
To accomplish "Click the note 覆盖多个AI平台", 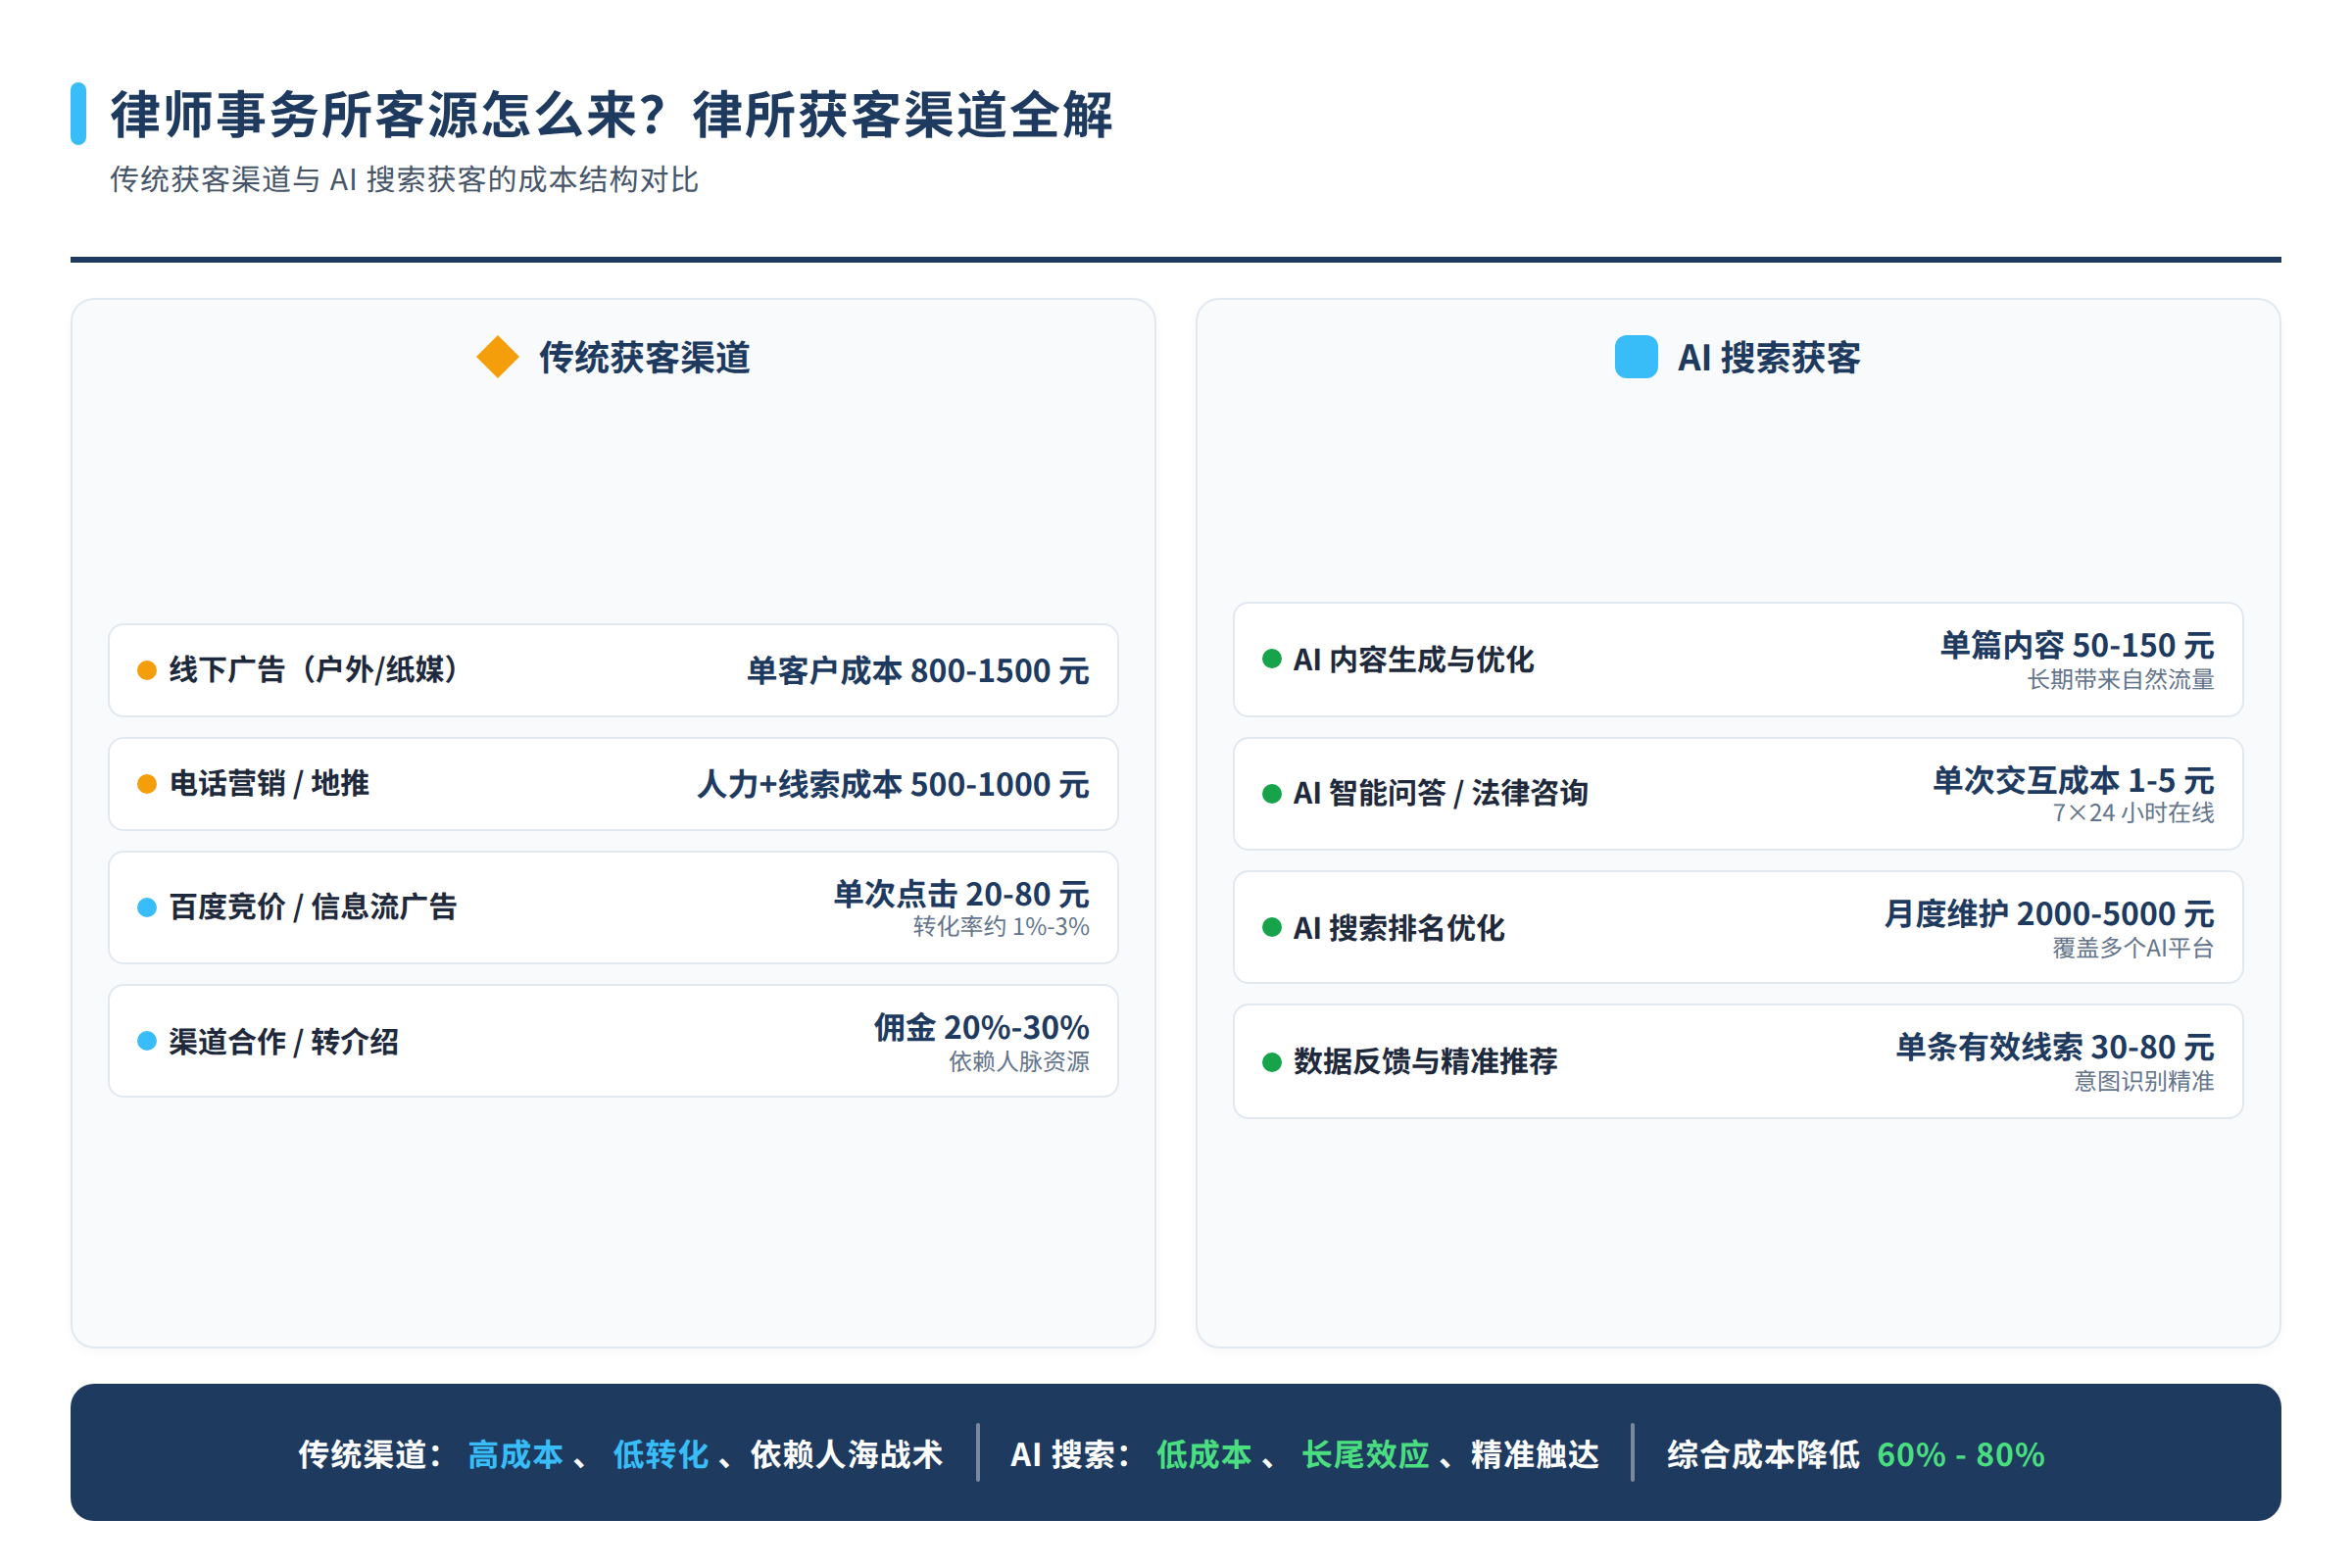I will click(x=2134, y=948).
